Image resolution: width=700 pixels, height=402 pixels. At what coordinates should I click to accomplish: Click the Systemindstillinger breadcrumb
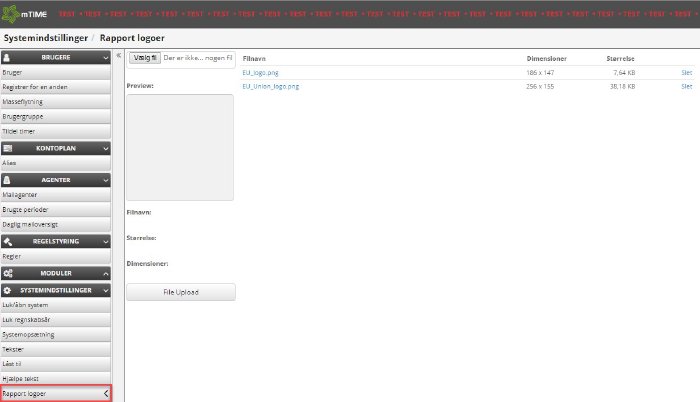point(44,37)
